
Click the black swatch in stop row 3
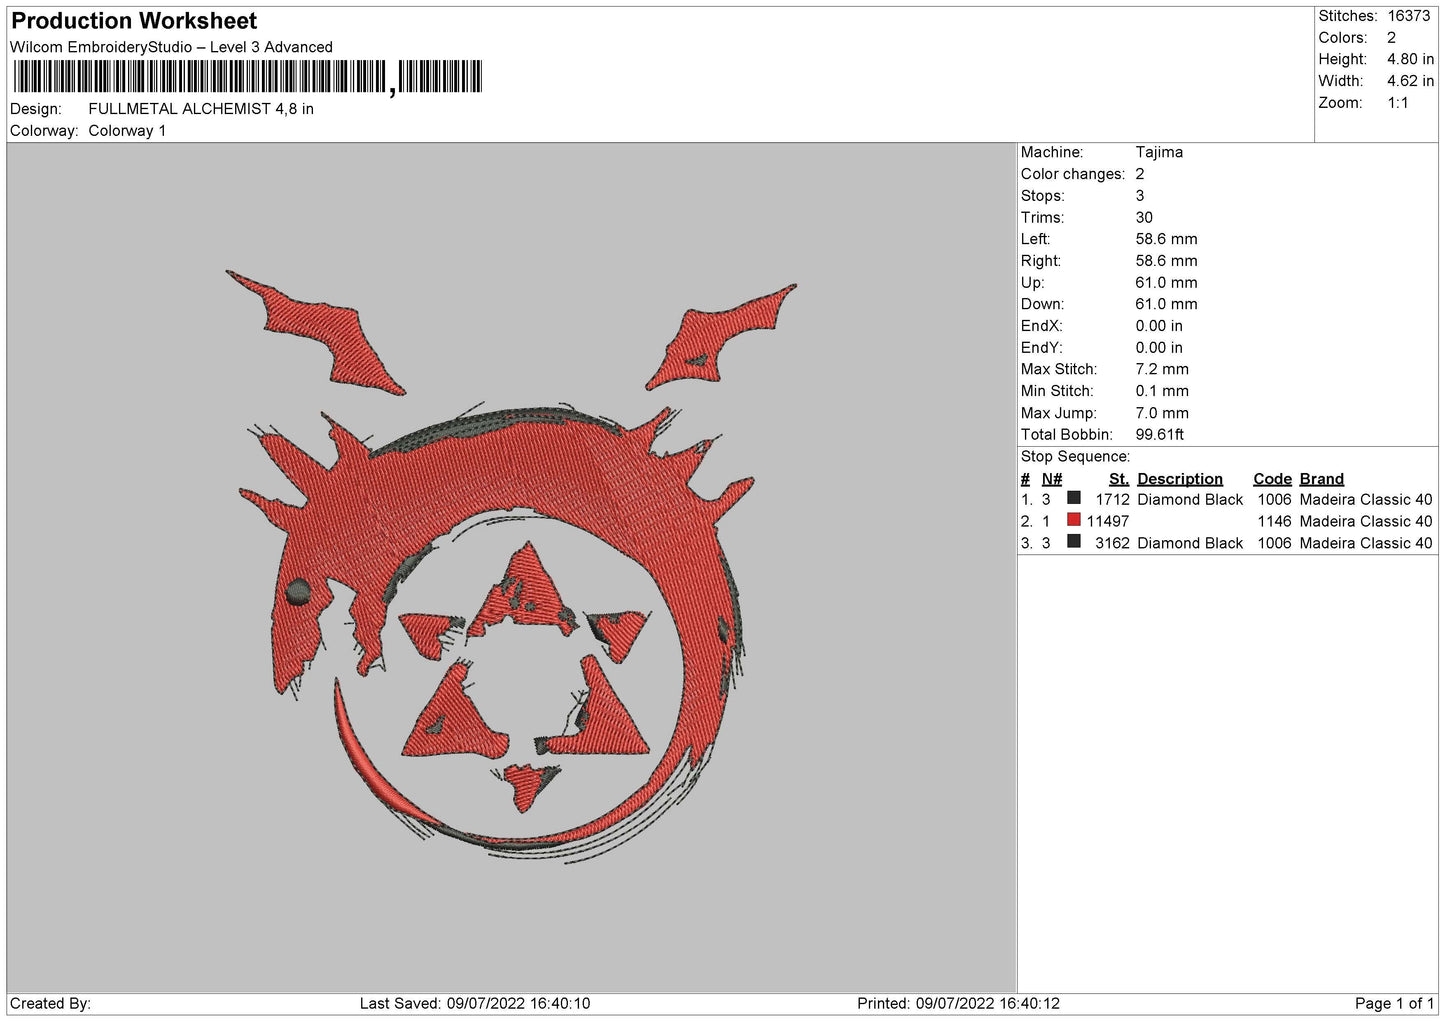pyautogui.click(x=1074, y=542)
